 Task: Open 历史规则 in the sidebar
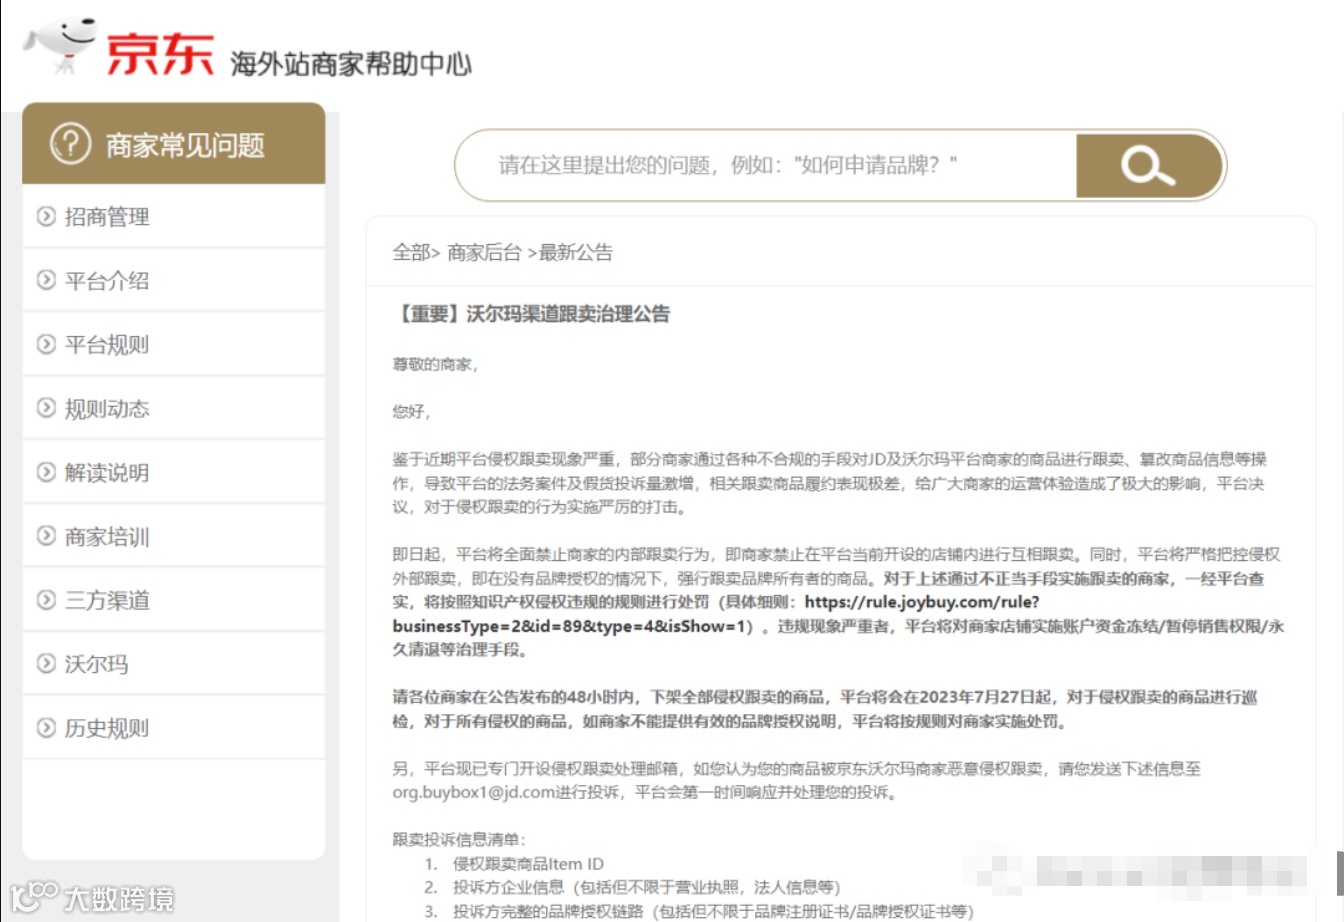click(x=174, y=727)
